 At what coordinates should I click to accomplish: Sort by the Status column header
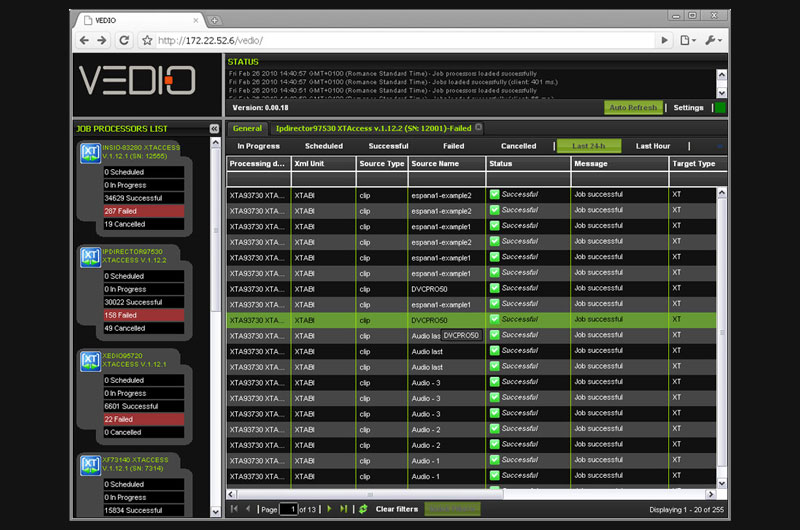529,164
